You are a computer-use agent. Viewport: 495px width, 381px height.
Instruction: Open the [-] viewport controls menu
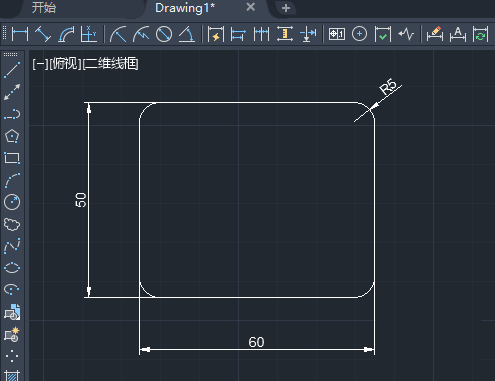pyautogui.click(x=40, y=63)
